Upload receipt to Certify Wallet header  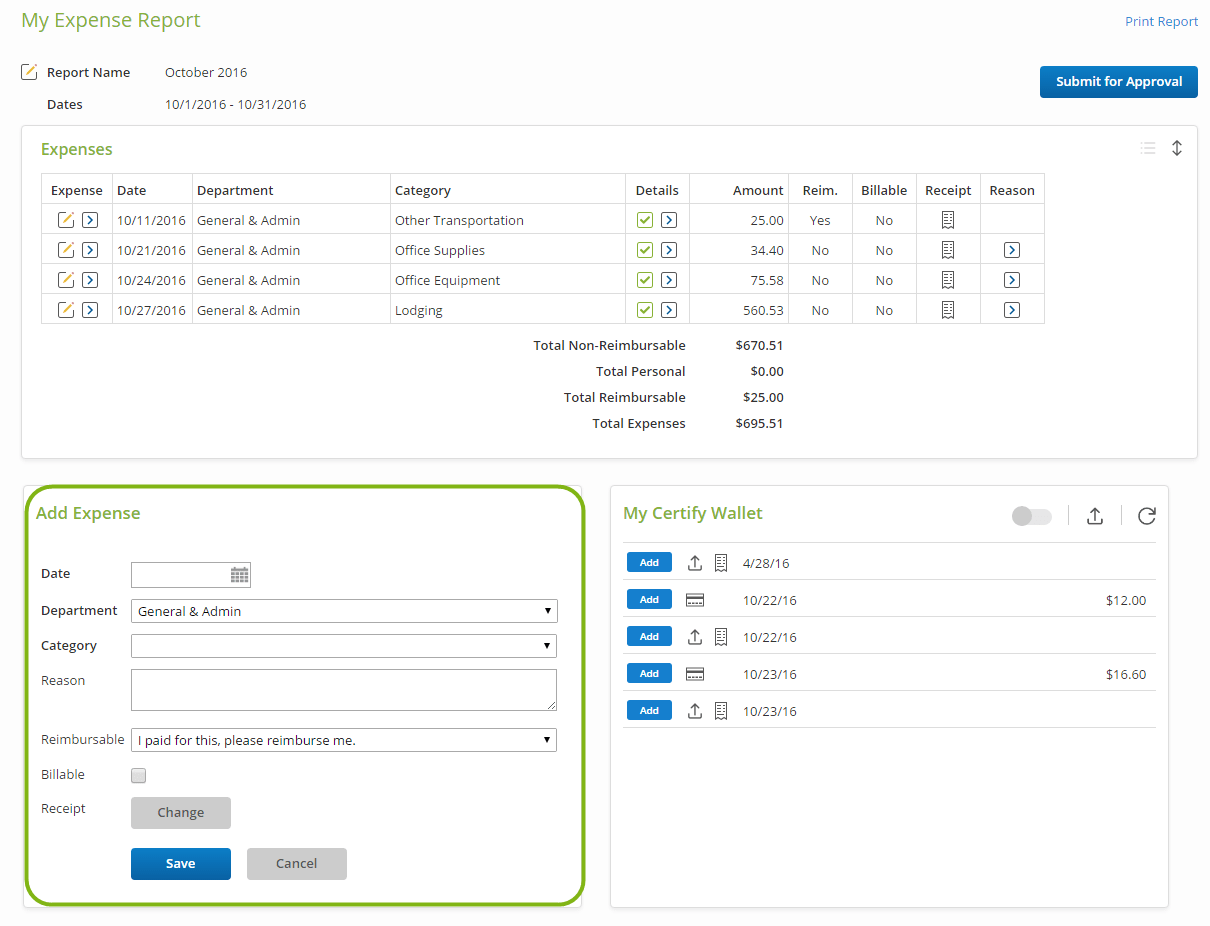click(x=1095, y=516)
